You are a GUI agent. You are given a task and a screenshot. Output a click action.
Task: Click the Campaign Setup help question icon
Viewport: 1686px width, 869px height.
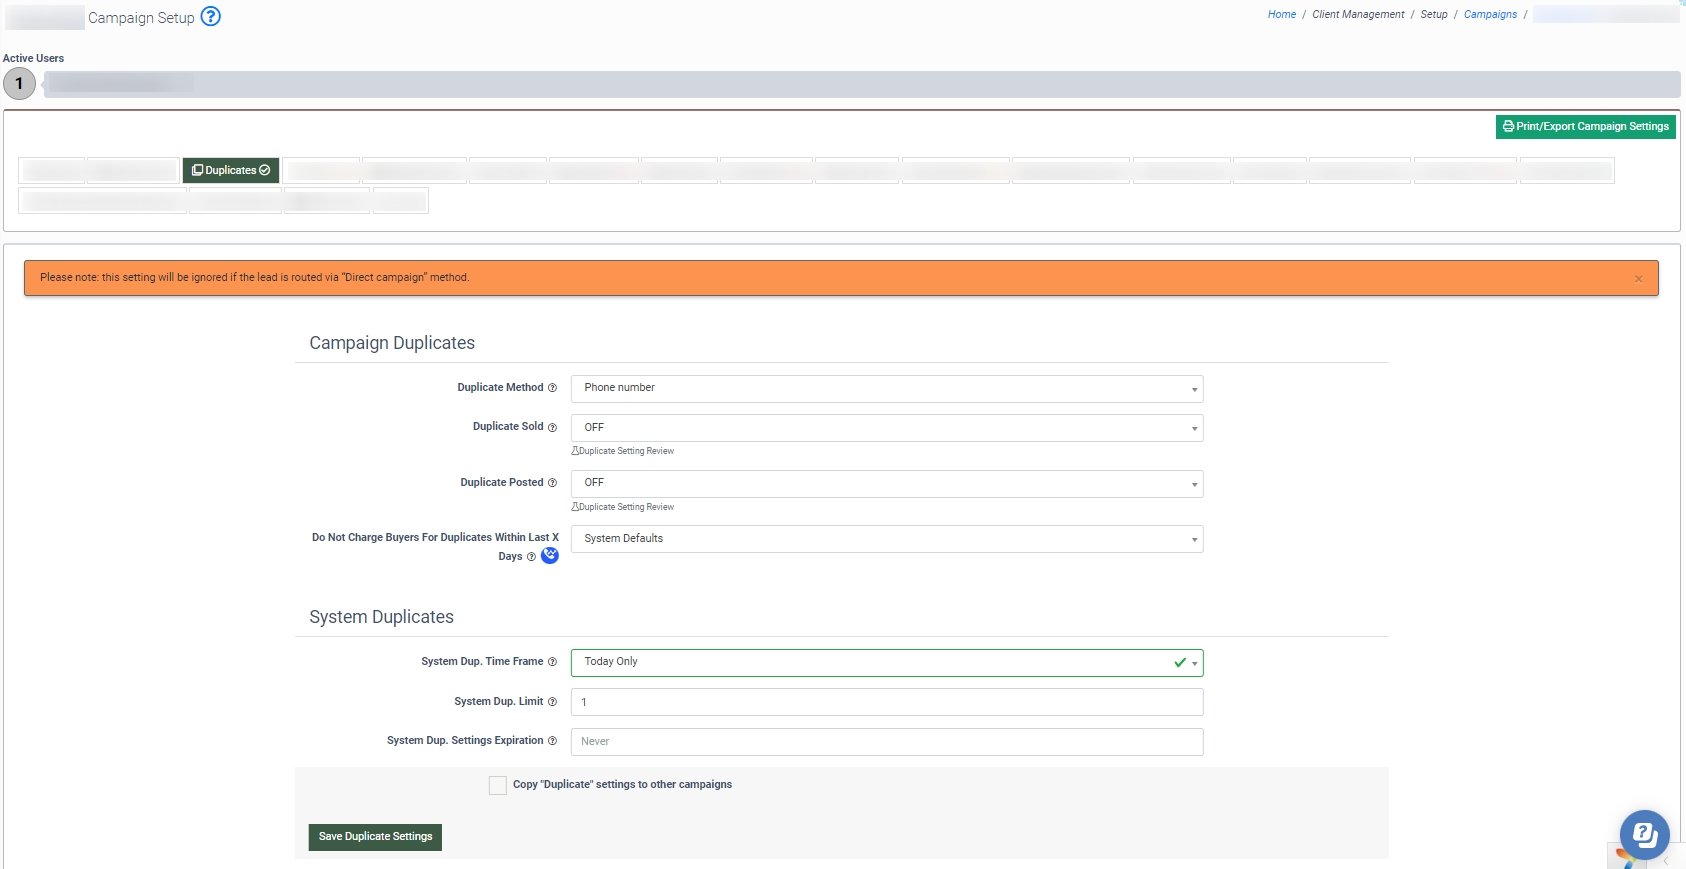pyautogui.click(x=210, y=17)
